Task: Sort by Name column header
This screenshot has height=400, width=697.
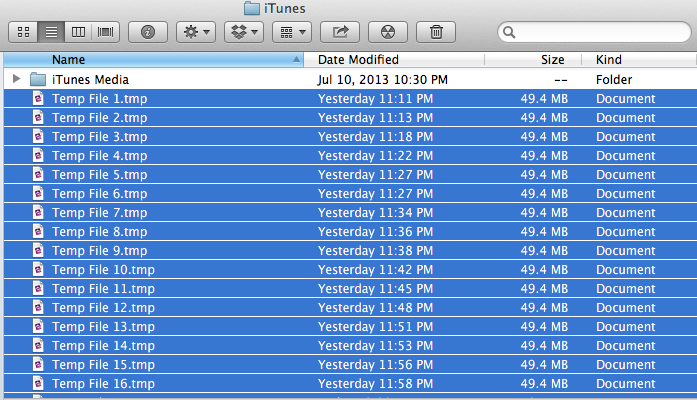Action: pyautogui.click(x=154, y=60)
